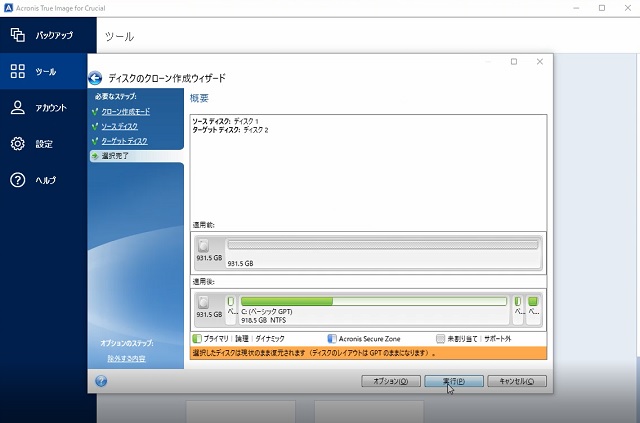Screen dimensions: 640x423
Task: Close the main Acronis window
Action: point(628,8)
